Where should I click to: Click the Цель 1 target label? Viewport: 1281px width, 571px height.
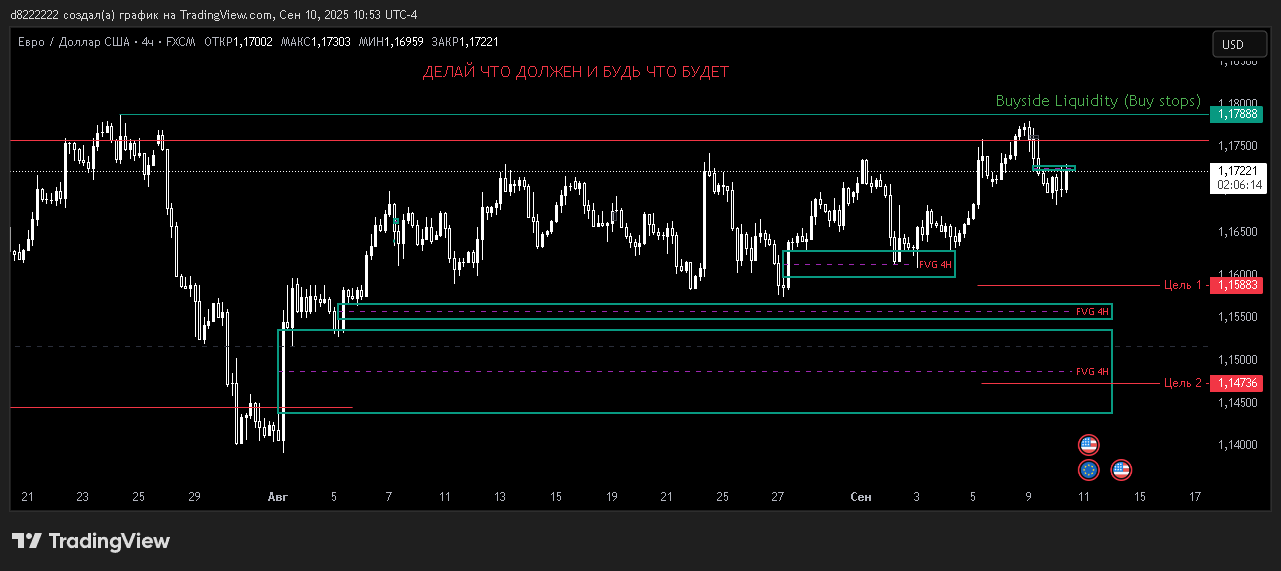tap(1183, 285)
